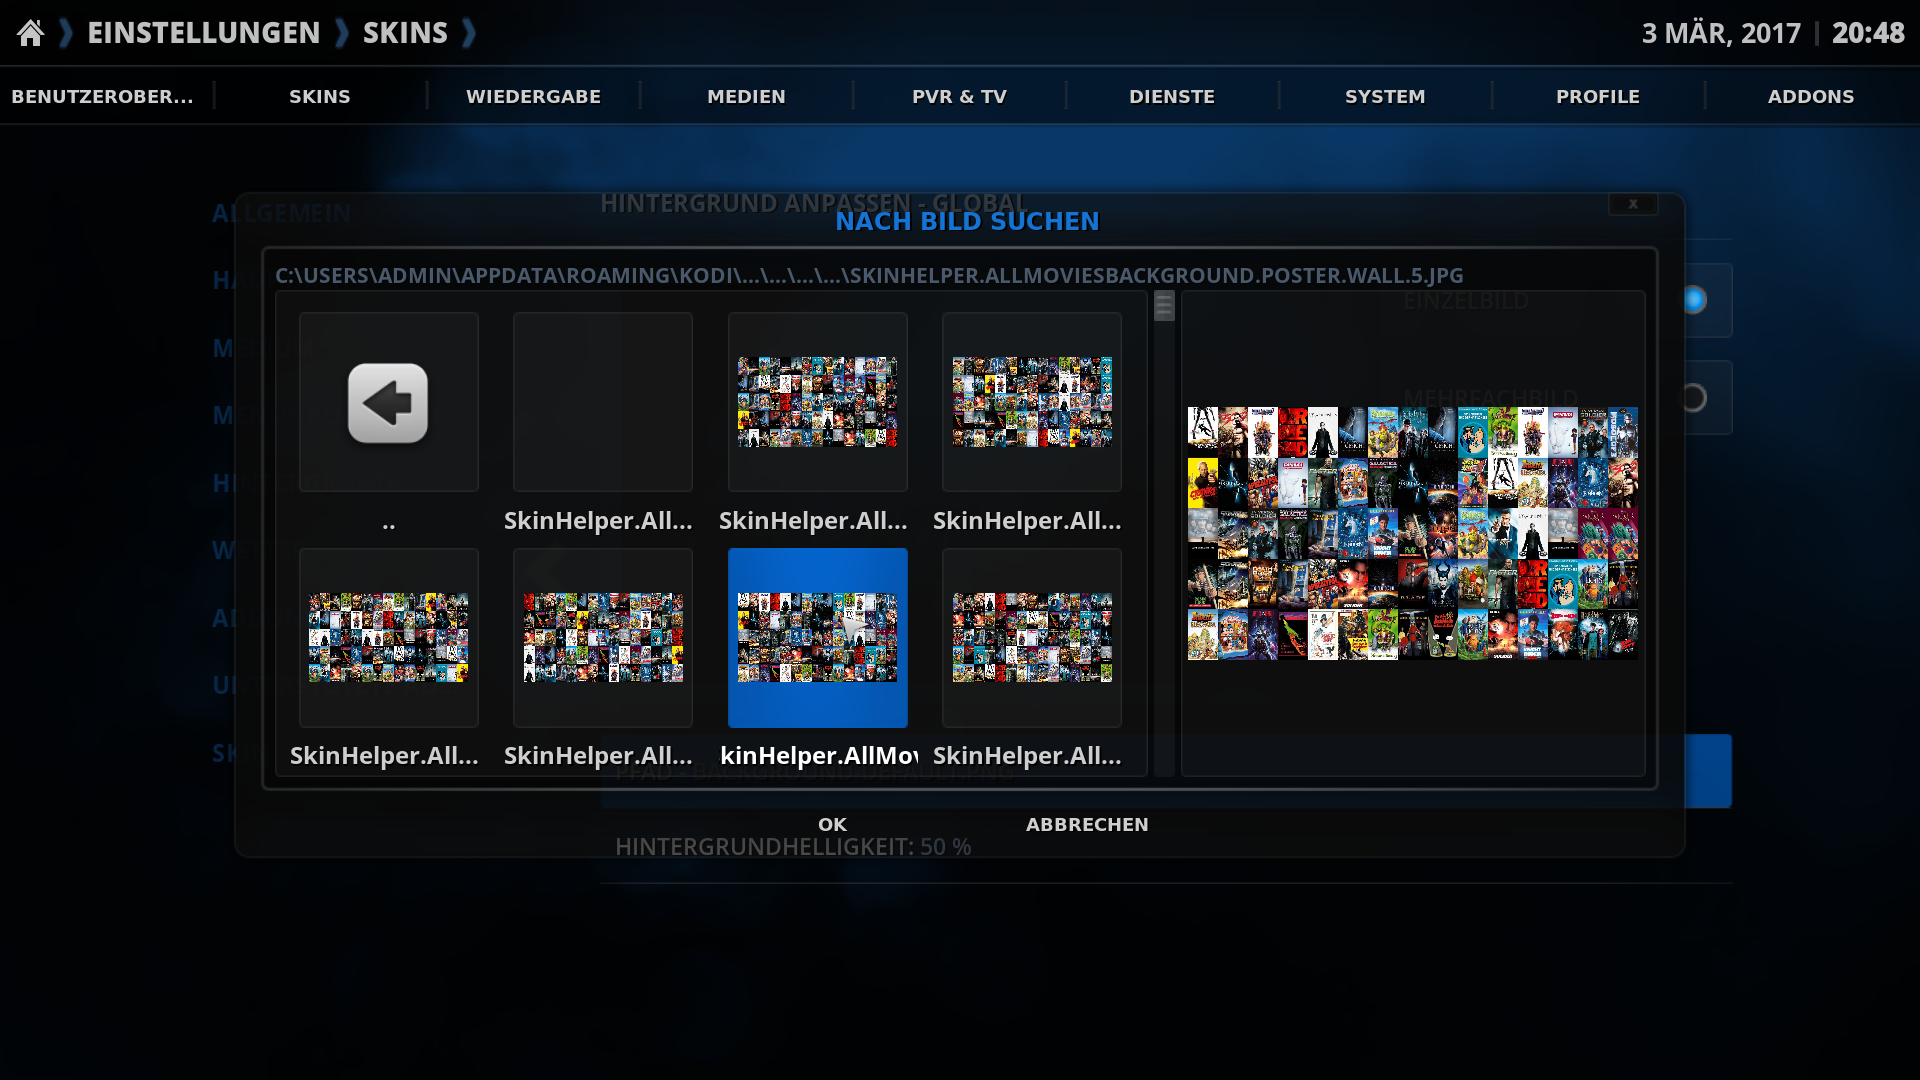Select the first poster wall thumbnail in bottom row

tap(388, 638)
